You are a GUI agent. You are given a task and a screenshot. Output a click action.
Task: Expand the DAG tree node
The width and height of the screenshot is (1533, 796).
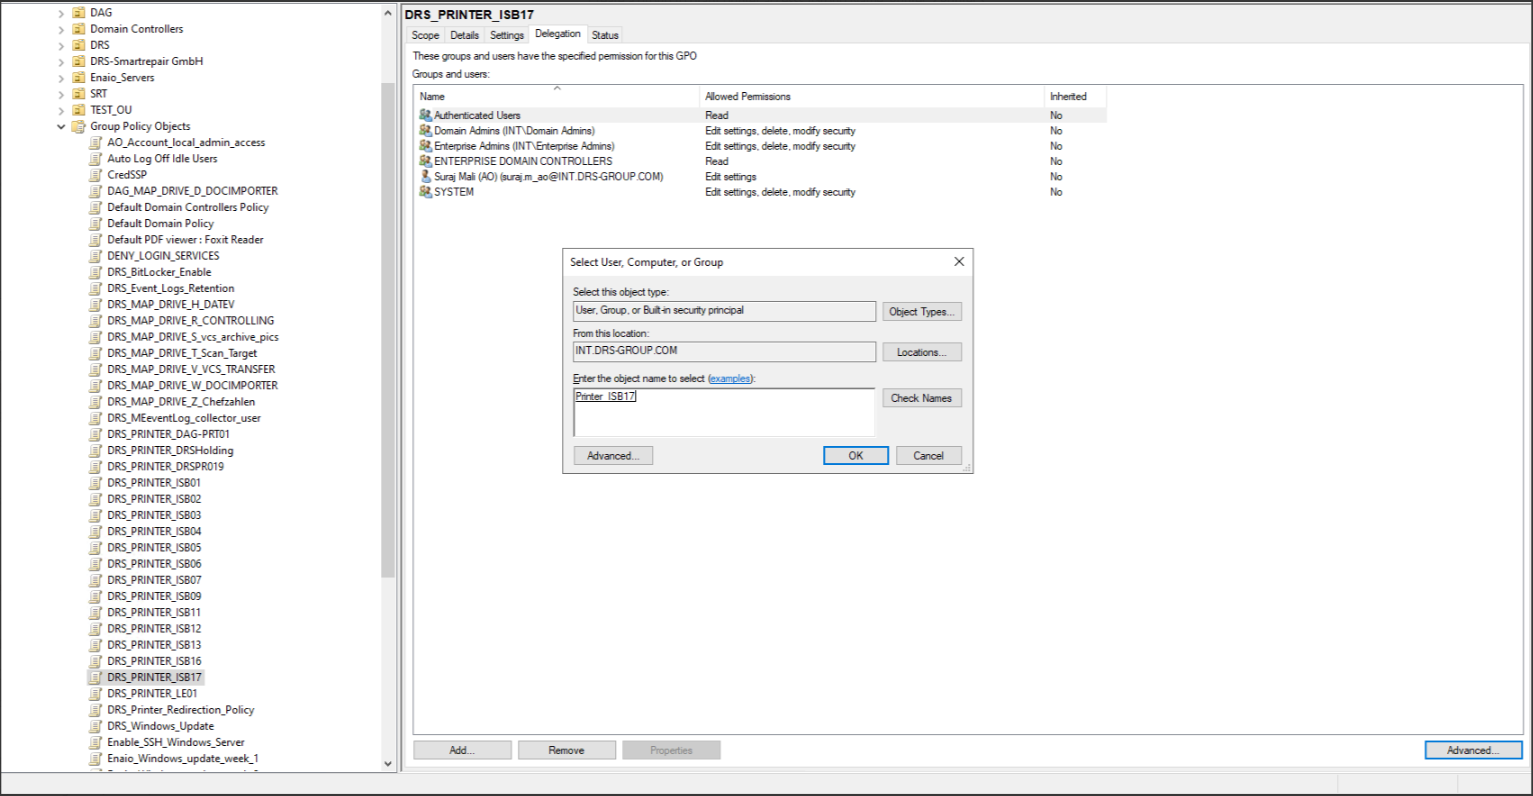click(x=61, y=13)
